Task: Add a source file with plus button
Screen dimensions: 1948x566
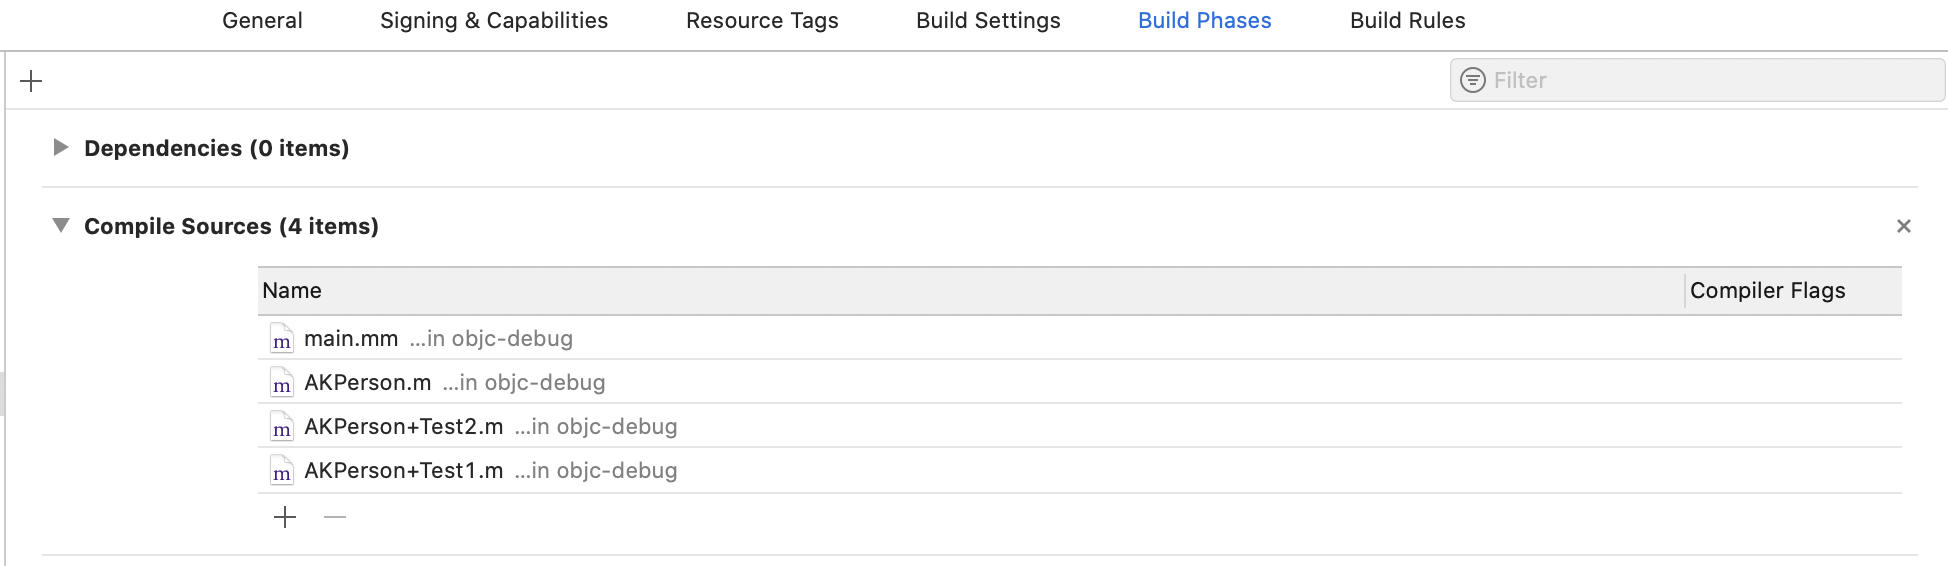Action: 285,517
